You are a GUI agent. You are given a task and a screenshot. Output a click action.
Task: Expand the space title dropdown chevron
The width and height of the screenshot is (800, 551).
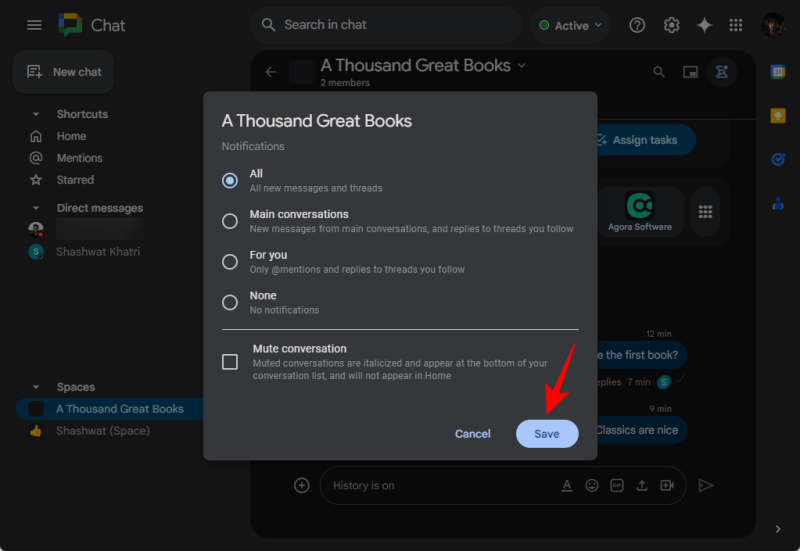[x=521, y=65]
